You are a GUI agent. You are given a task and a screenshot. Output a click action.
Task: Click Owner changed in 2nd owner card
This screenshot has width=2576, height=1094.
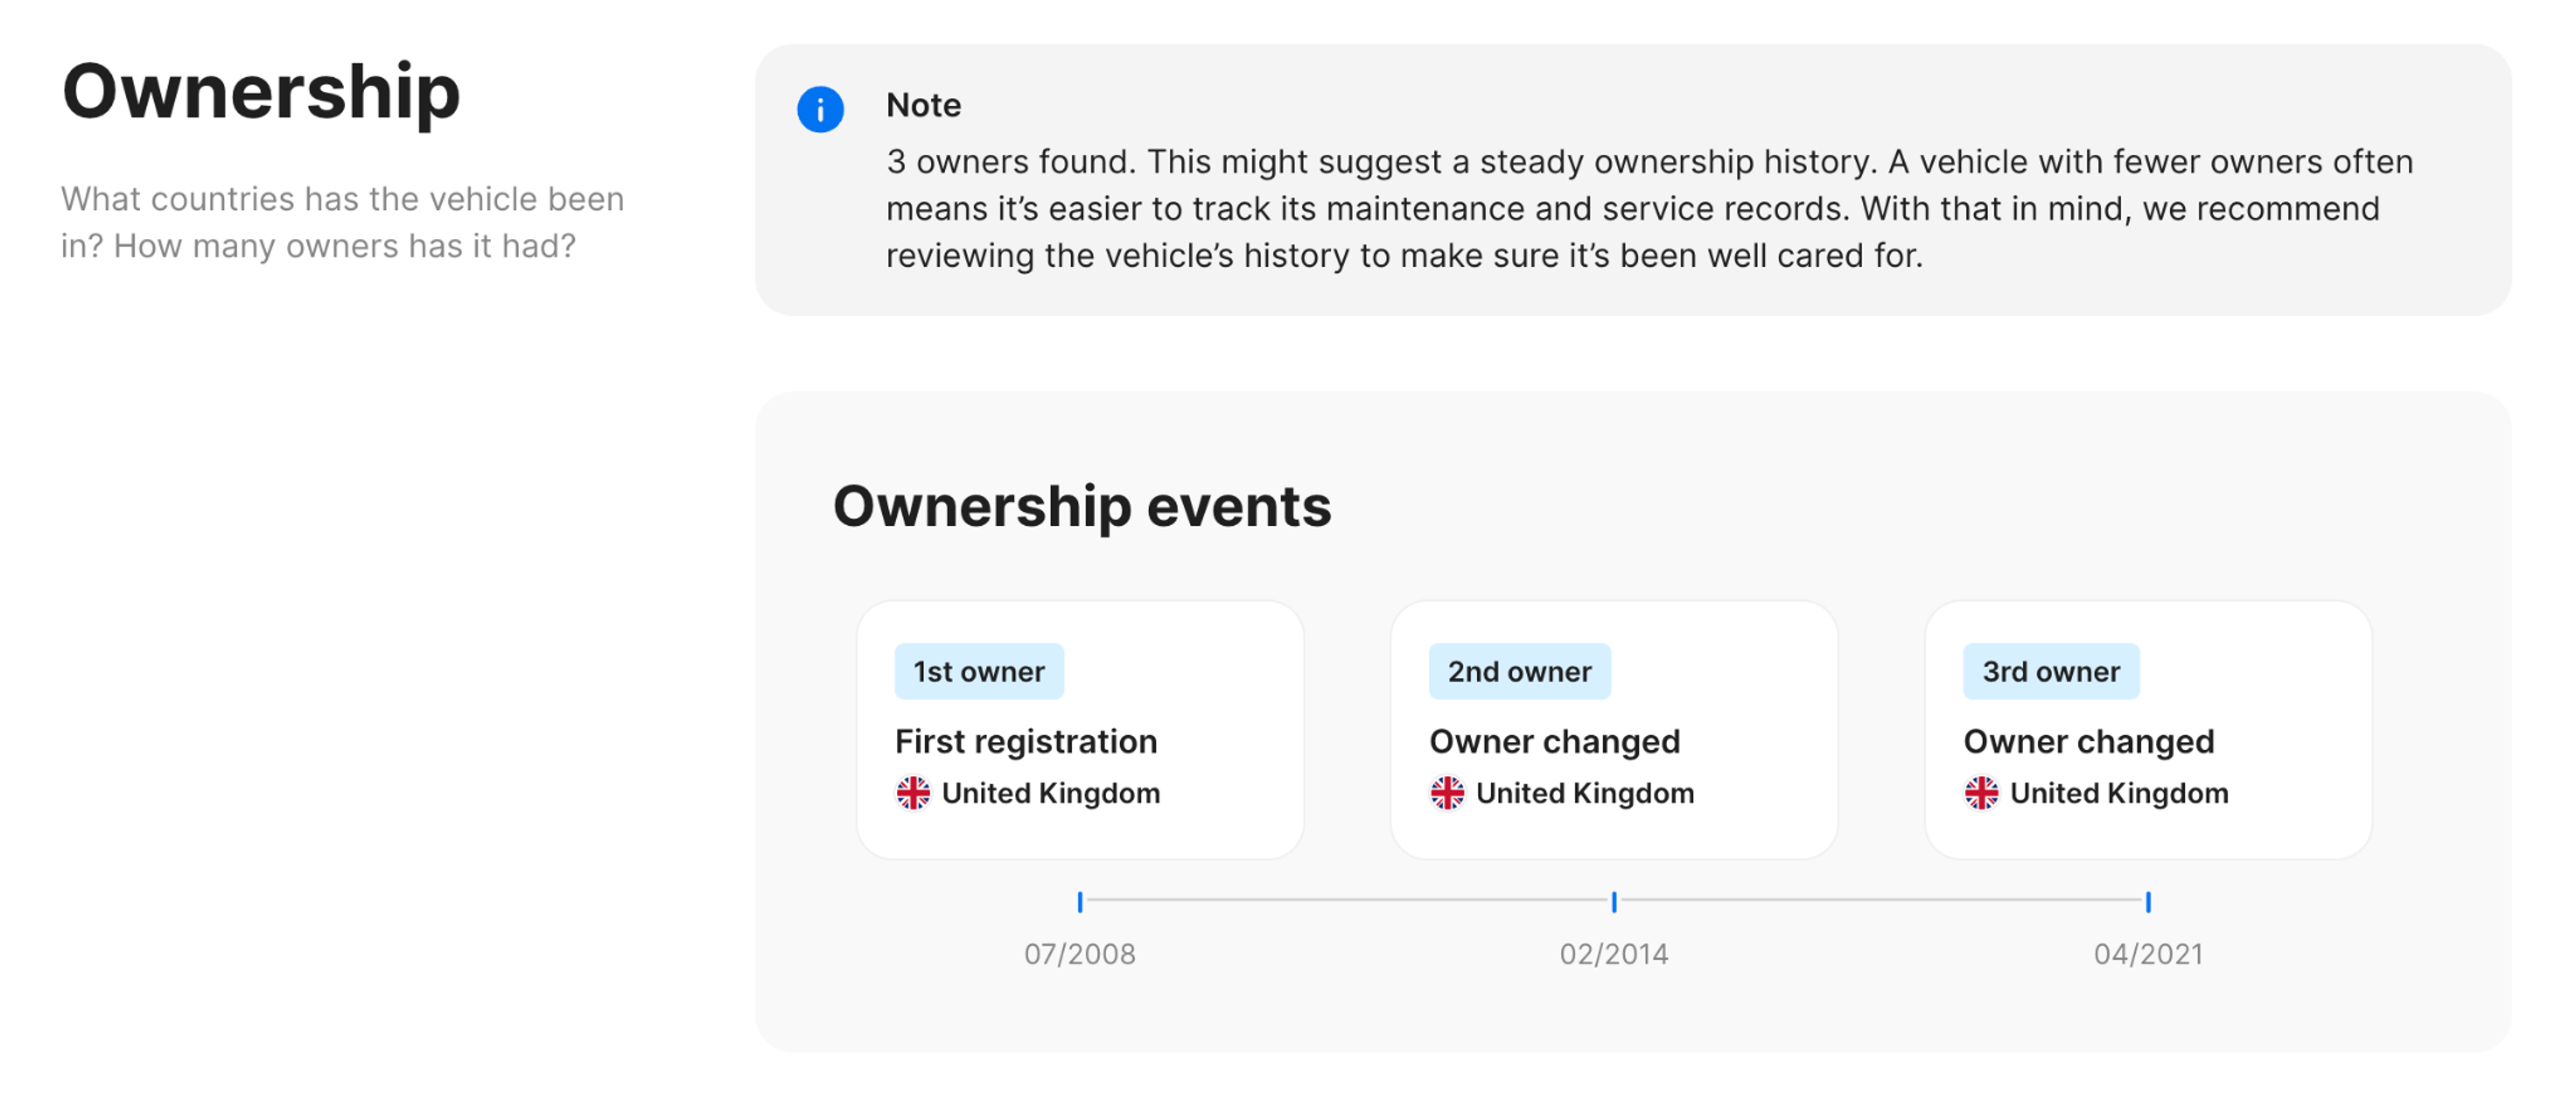coord(1555,741)
